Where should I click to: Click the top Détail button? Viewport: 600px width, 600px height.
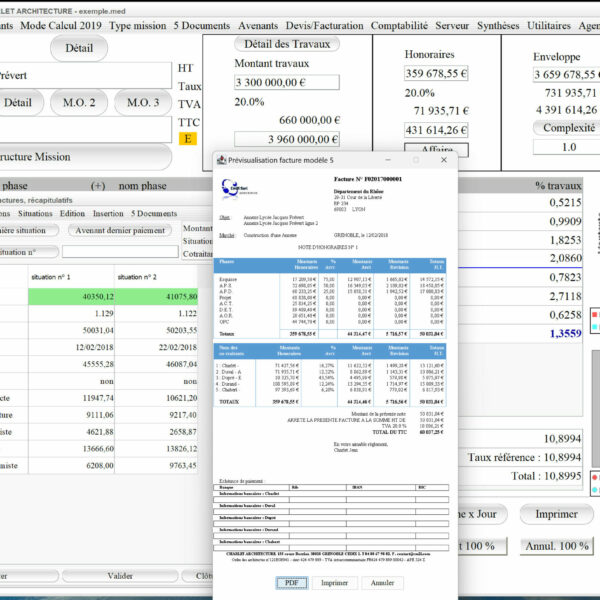click(x=79, y=48)
